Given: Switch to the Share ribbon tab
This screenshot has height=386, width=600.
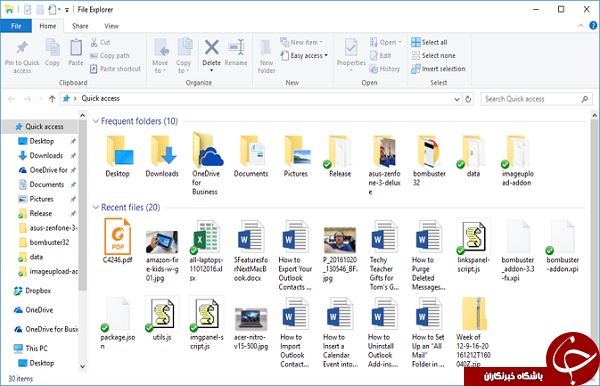Looking at the screenshot, I should coord(80,26).
